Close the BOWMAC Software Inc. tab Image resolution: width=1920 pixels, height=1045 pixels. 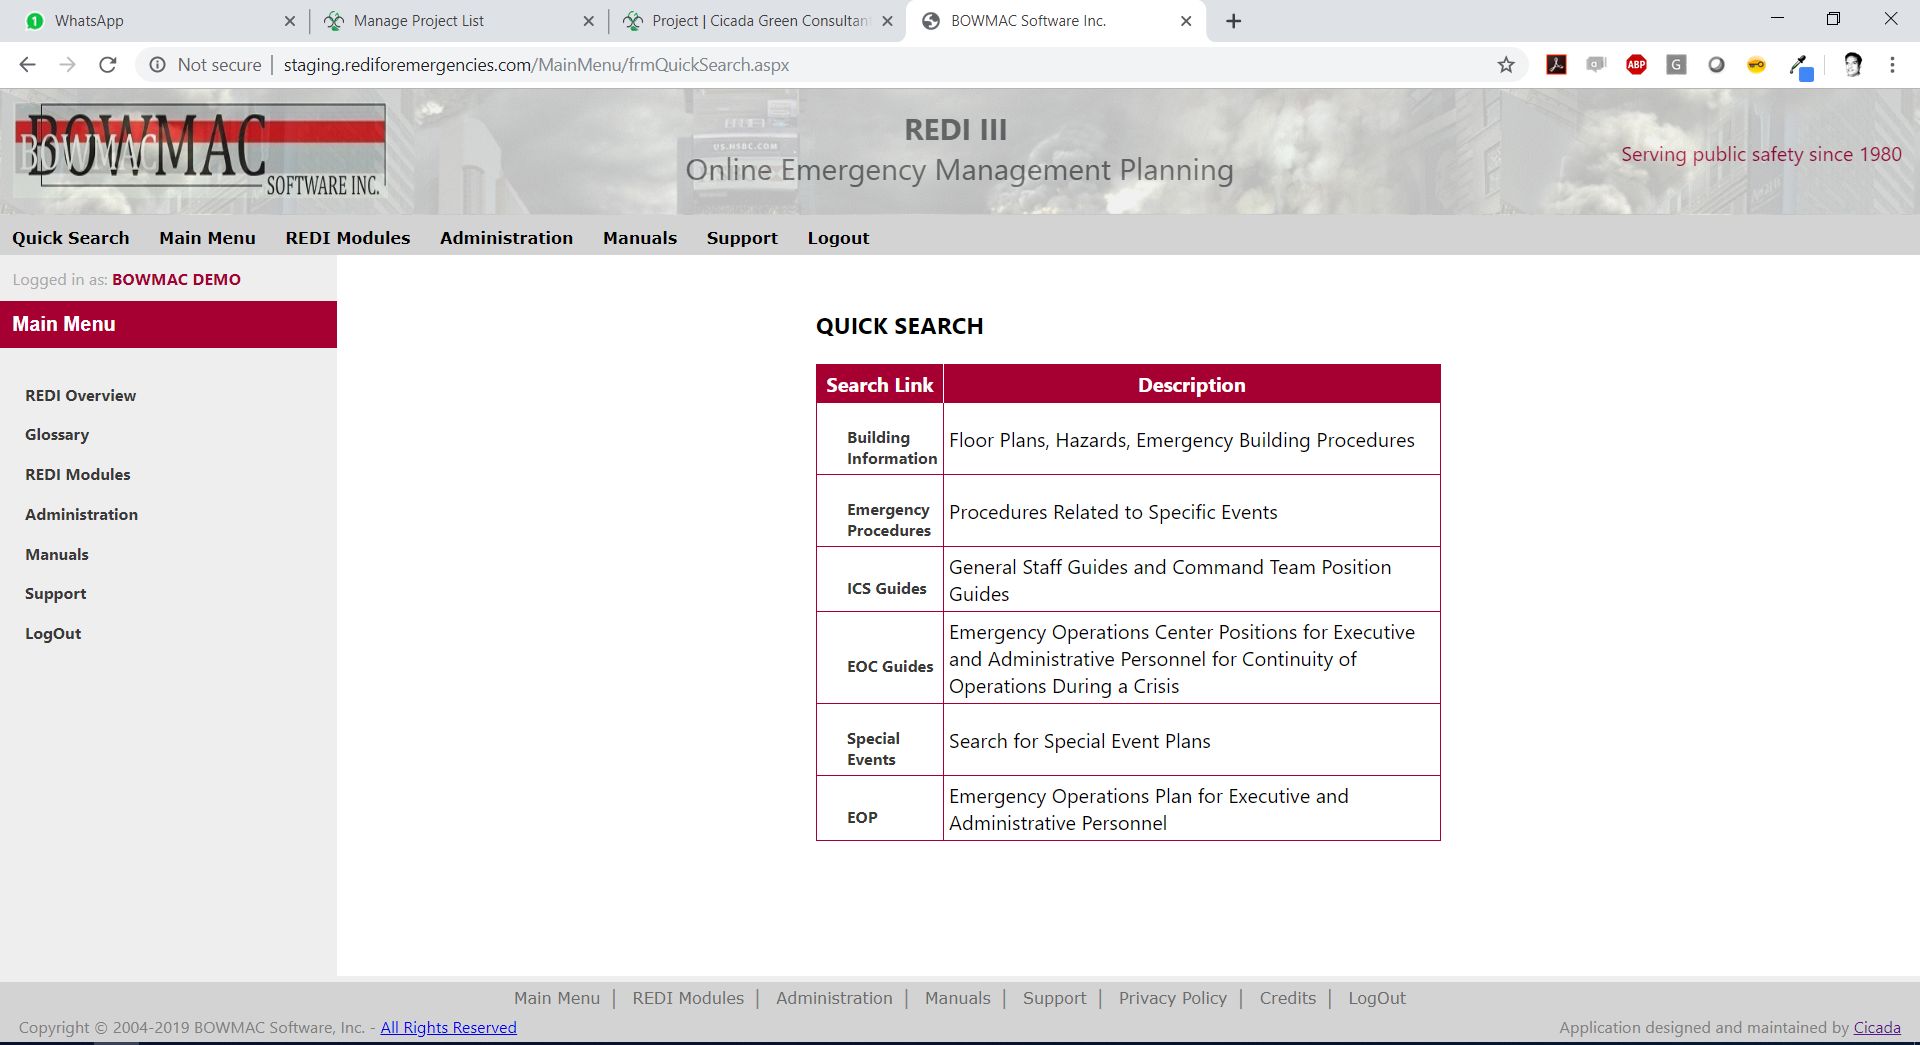coord(1186,21)
